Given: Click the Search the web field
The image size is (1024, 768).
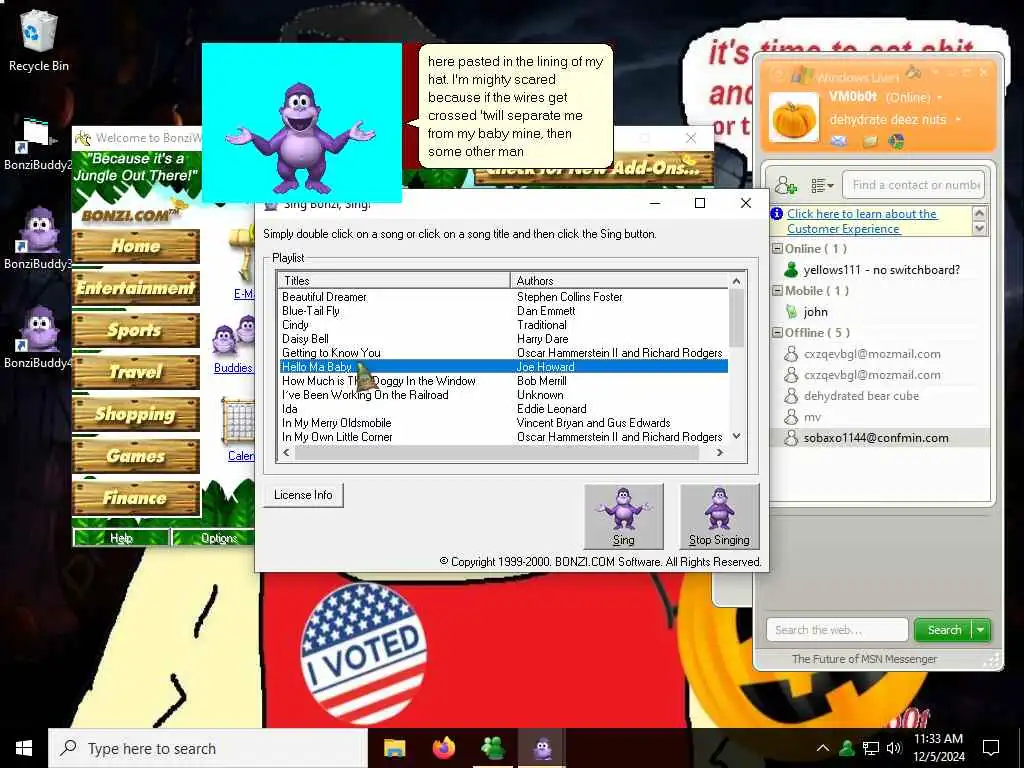Looking at the screenshot, I should point(837,630).
